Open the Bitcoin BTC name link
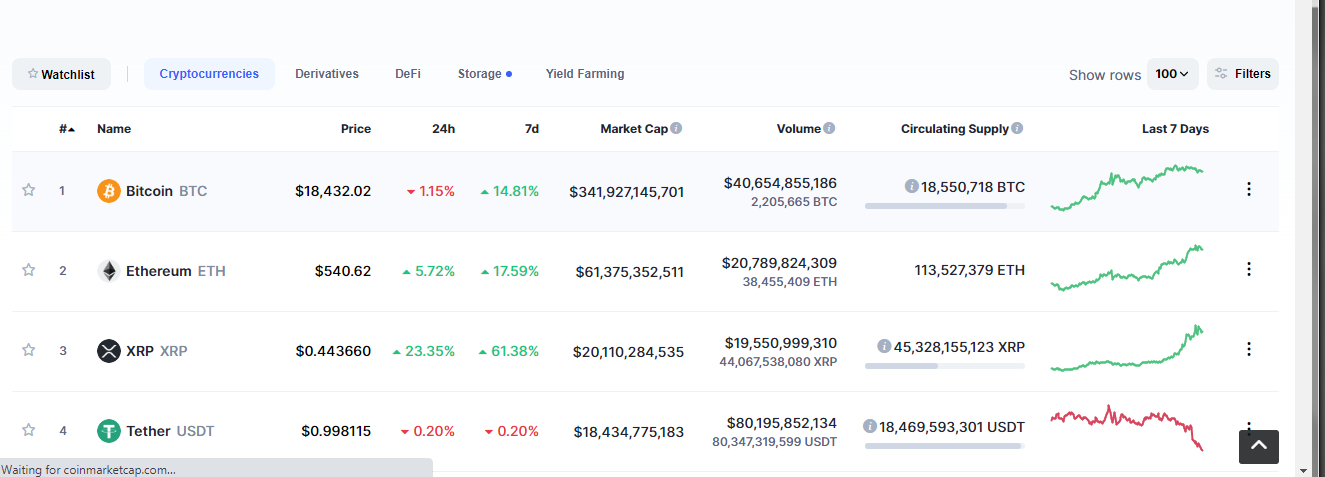Viewport: 1325px width, 477px height. pyautogui.click(x=166, y=191)
